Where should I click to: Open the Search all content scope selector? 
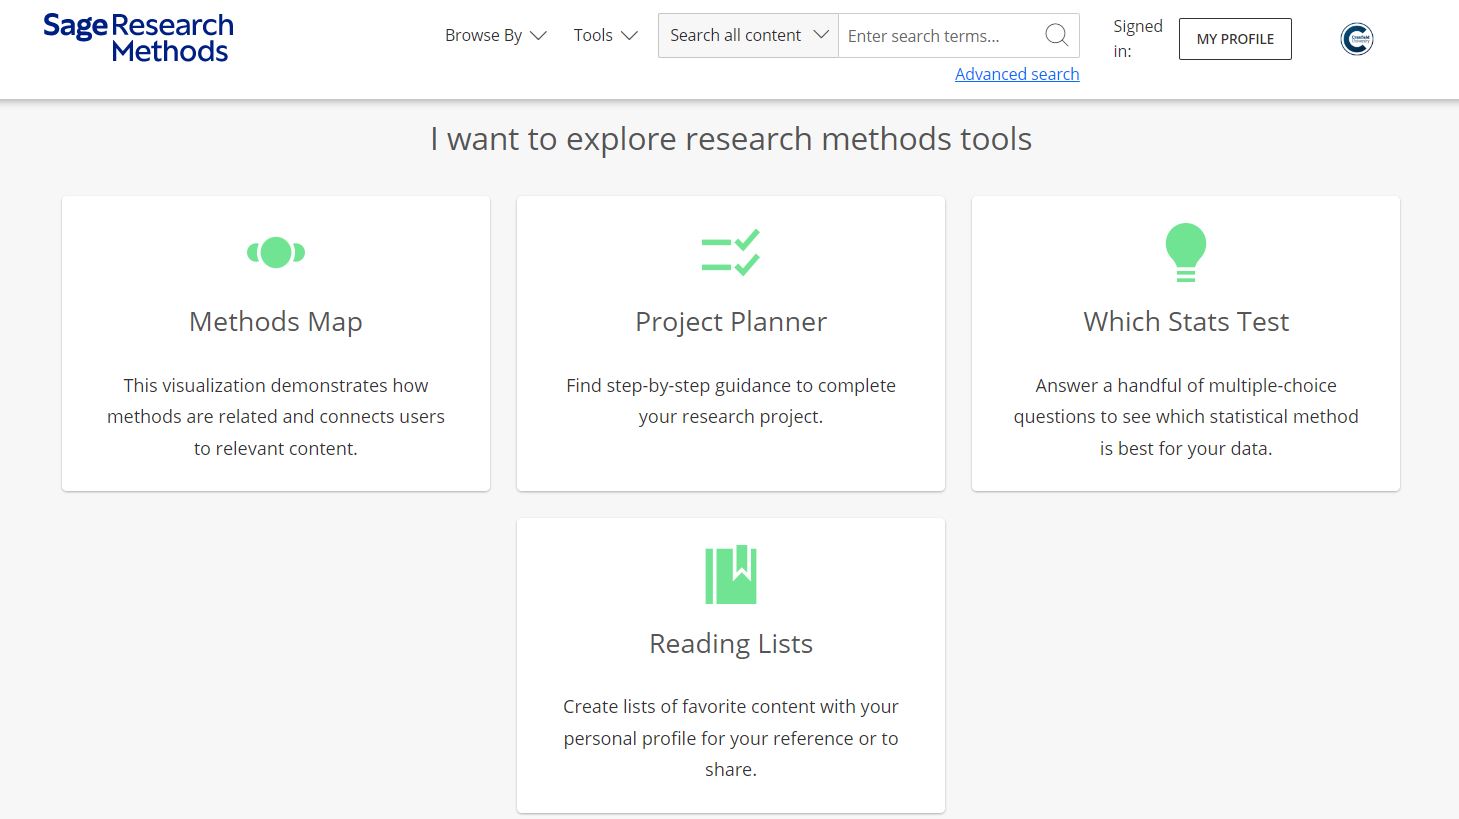pyautogui.click(x=746, y=34)
